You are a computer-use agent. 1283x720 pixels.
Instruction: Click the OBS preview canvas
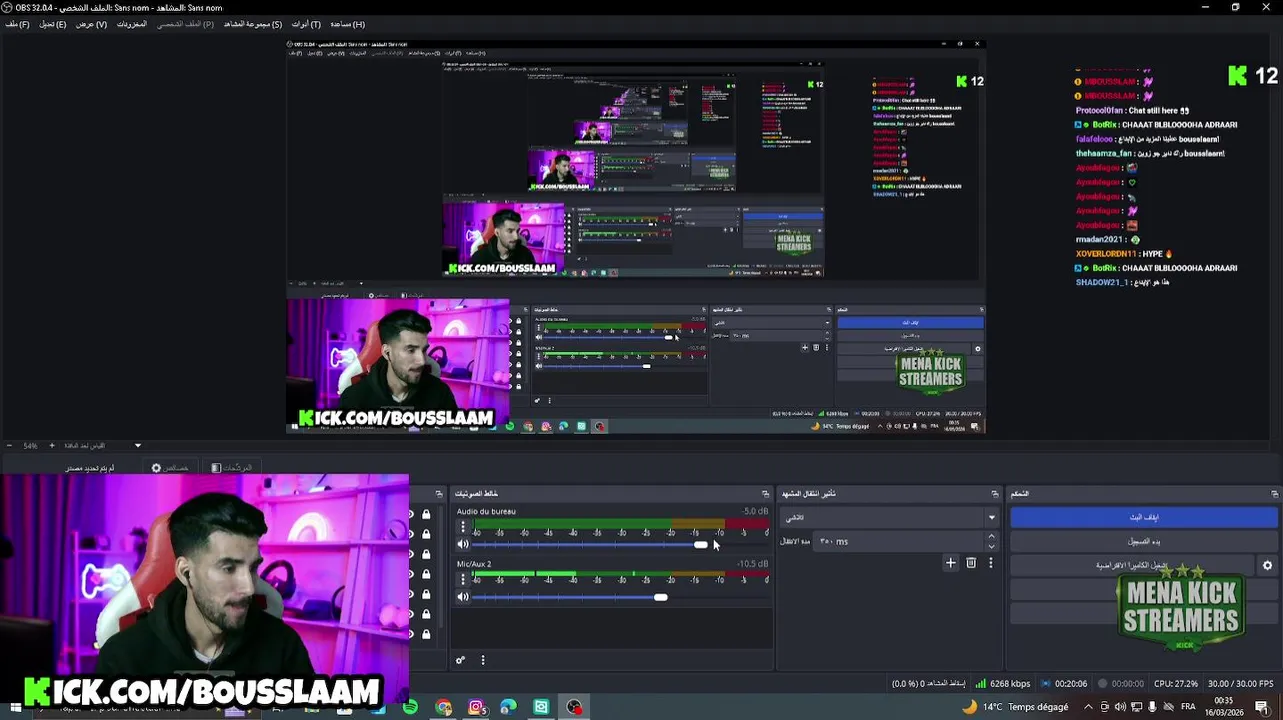636,237
